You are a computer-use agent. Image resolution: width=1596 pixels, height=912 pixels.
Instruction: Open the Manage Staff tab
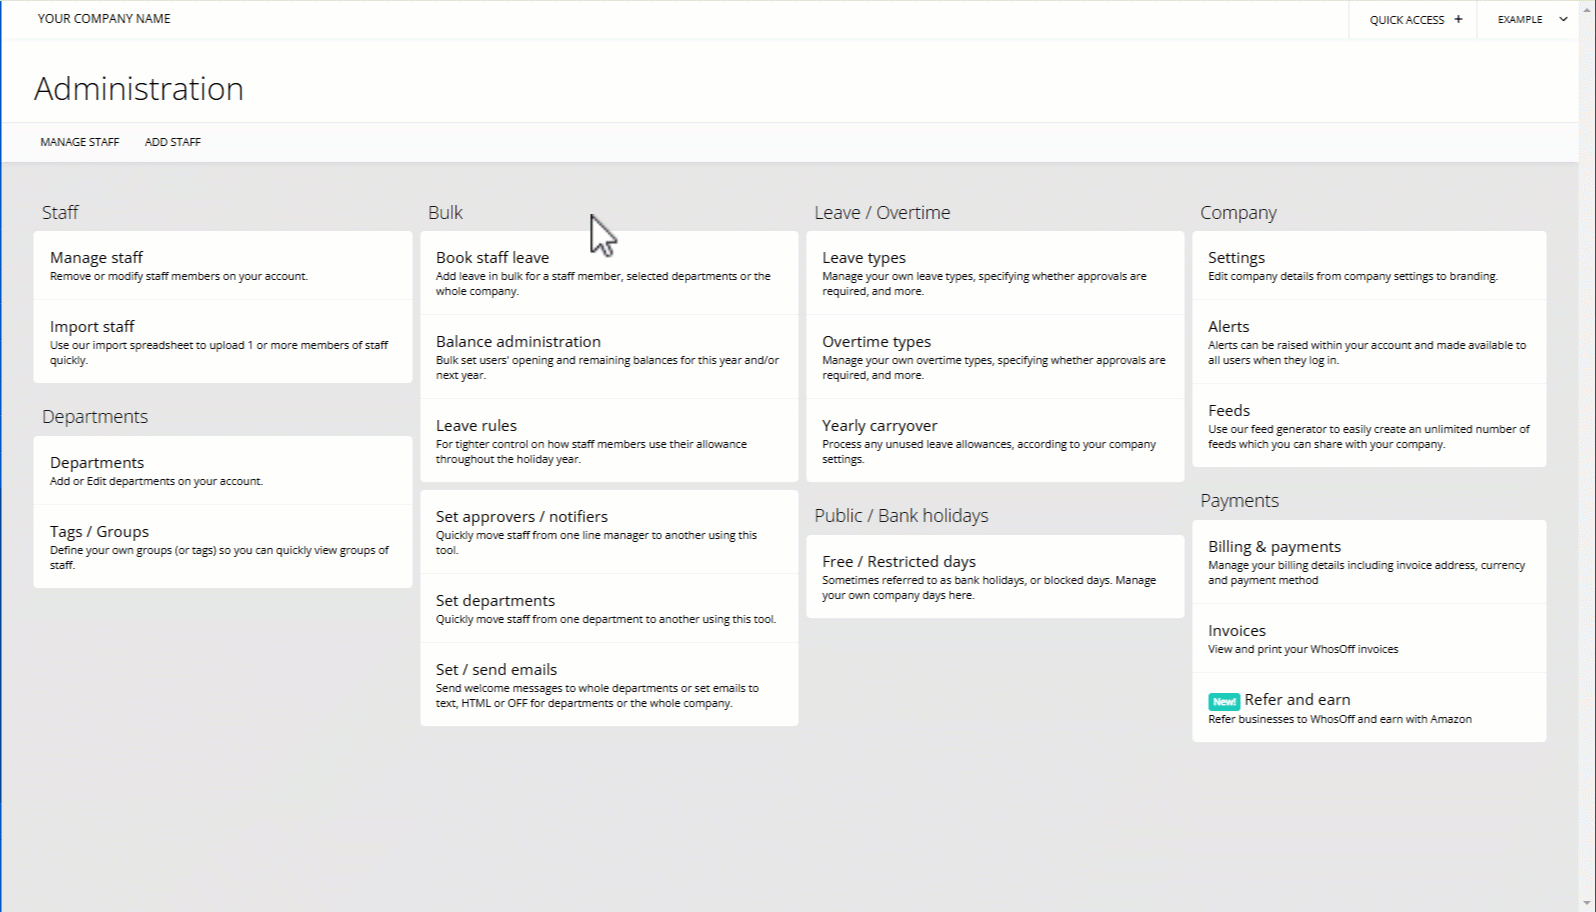[80, 142]
